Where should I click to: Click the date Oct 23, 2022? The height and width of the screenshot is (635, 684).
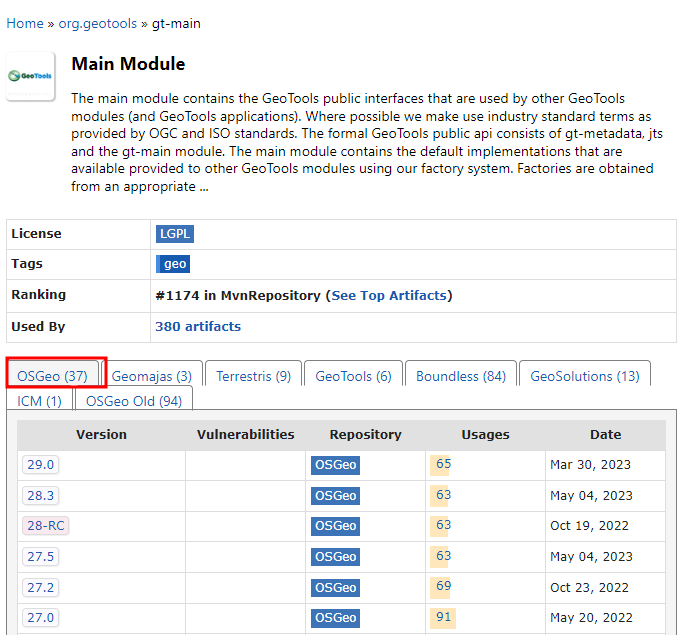point(589,587)
